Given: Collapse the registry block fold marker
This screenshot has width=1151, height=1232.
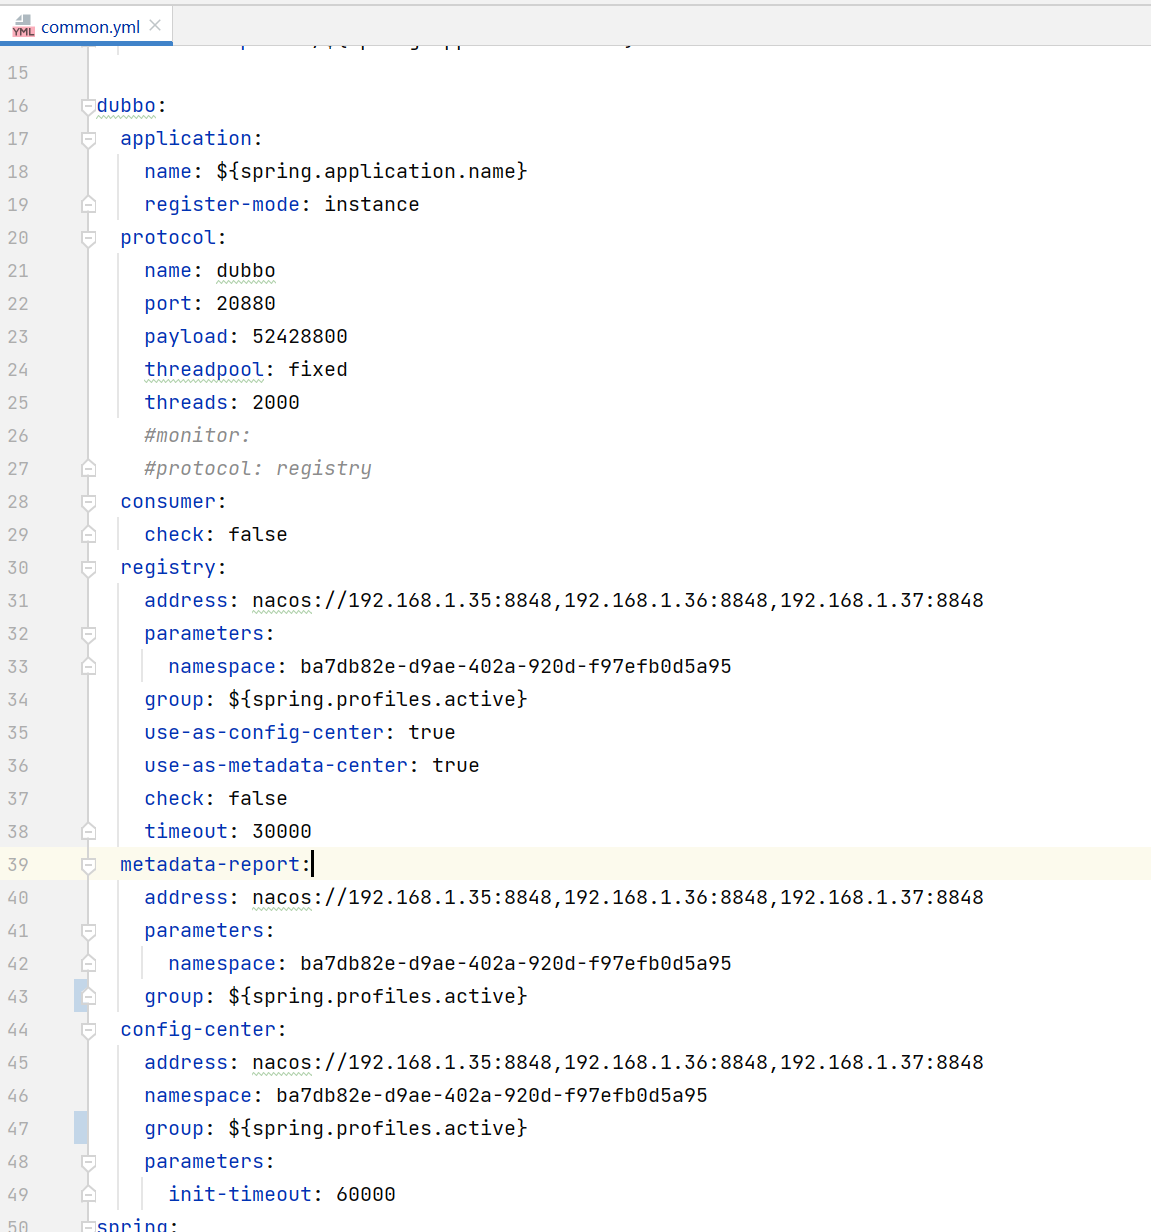Looking at the screenshot, I should tap(88, 568).
